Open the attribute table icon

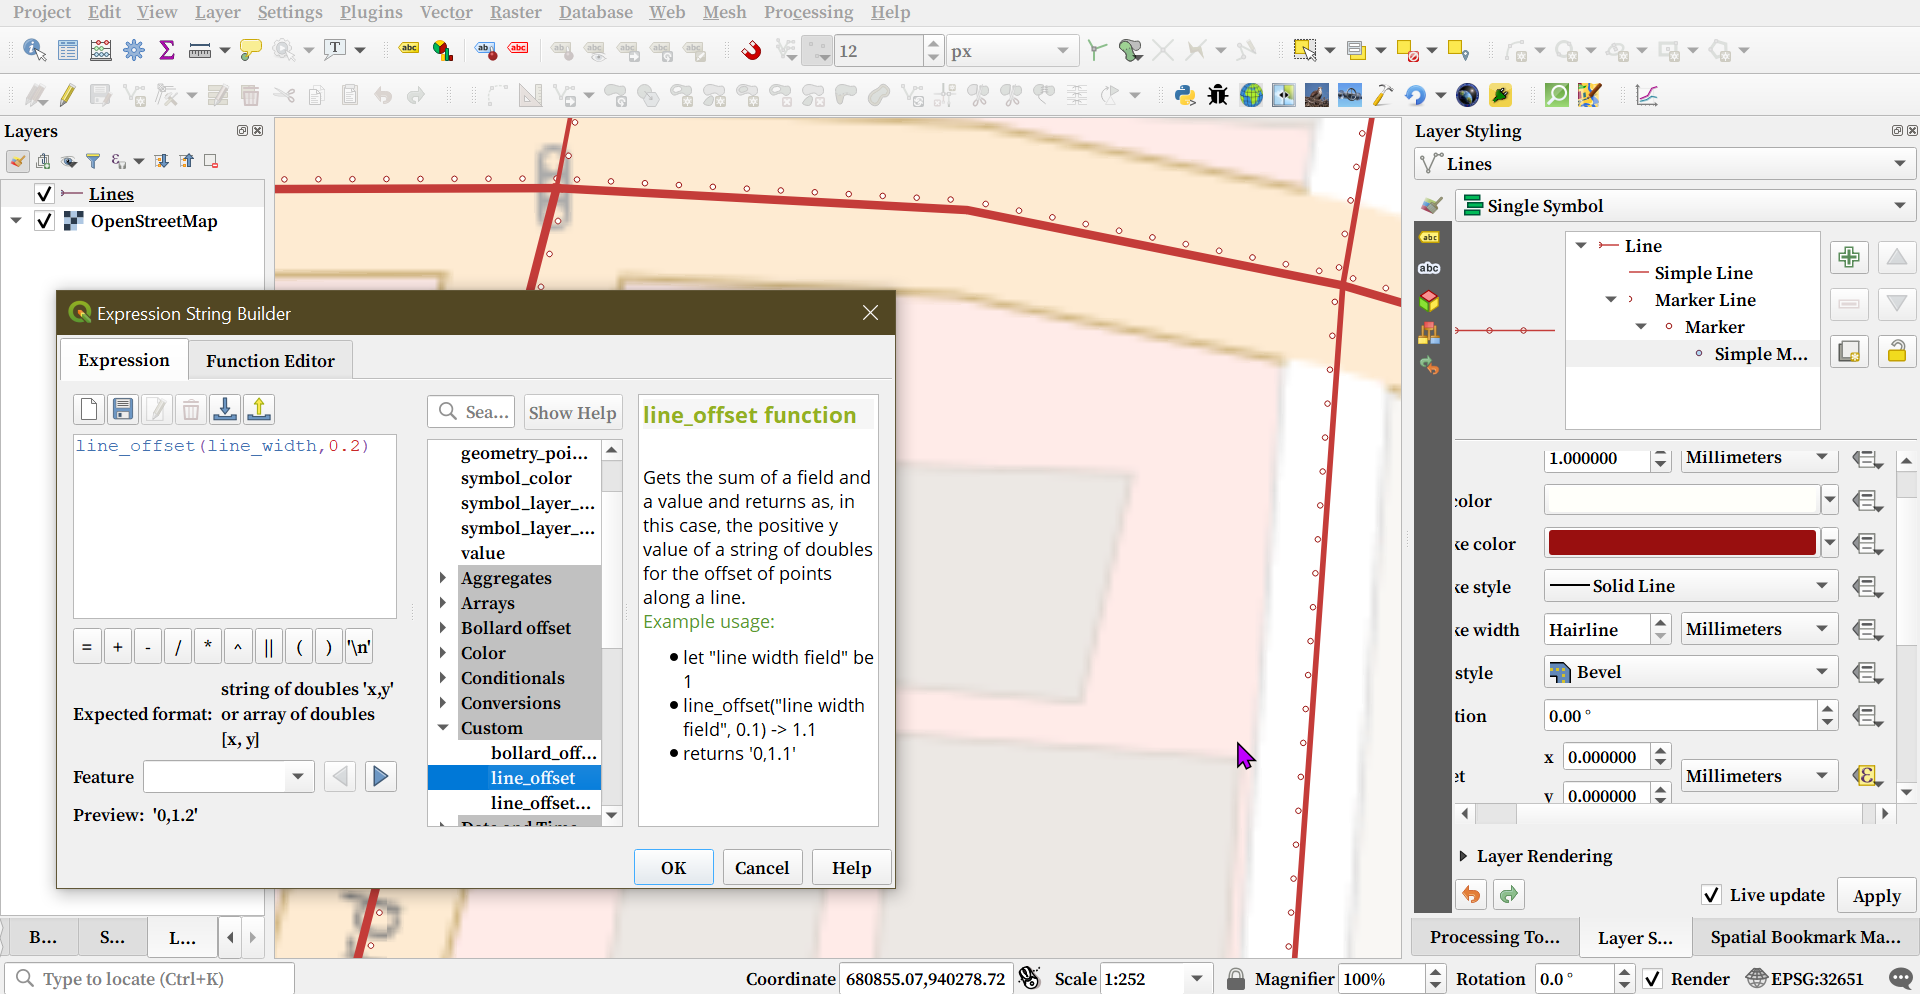coord(68,50)
